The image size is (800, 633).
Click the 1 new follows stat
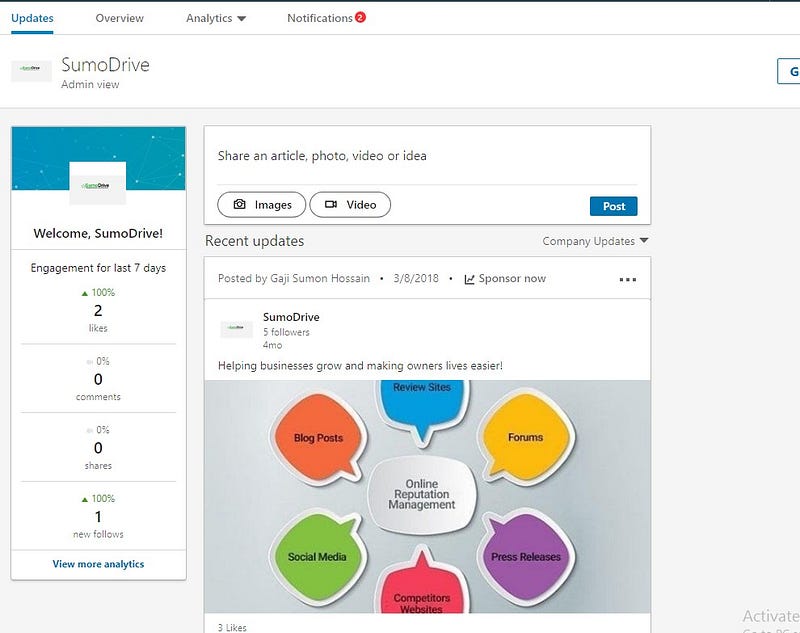point(98,517)
